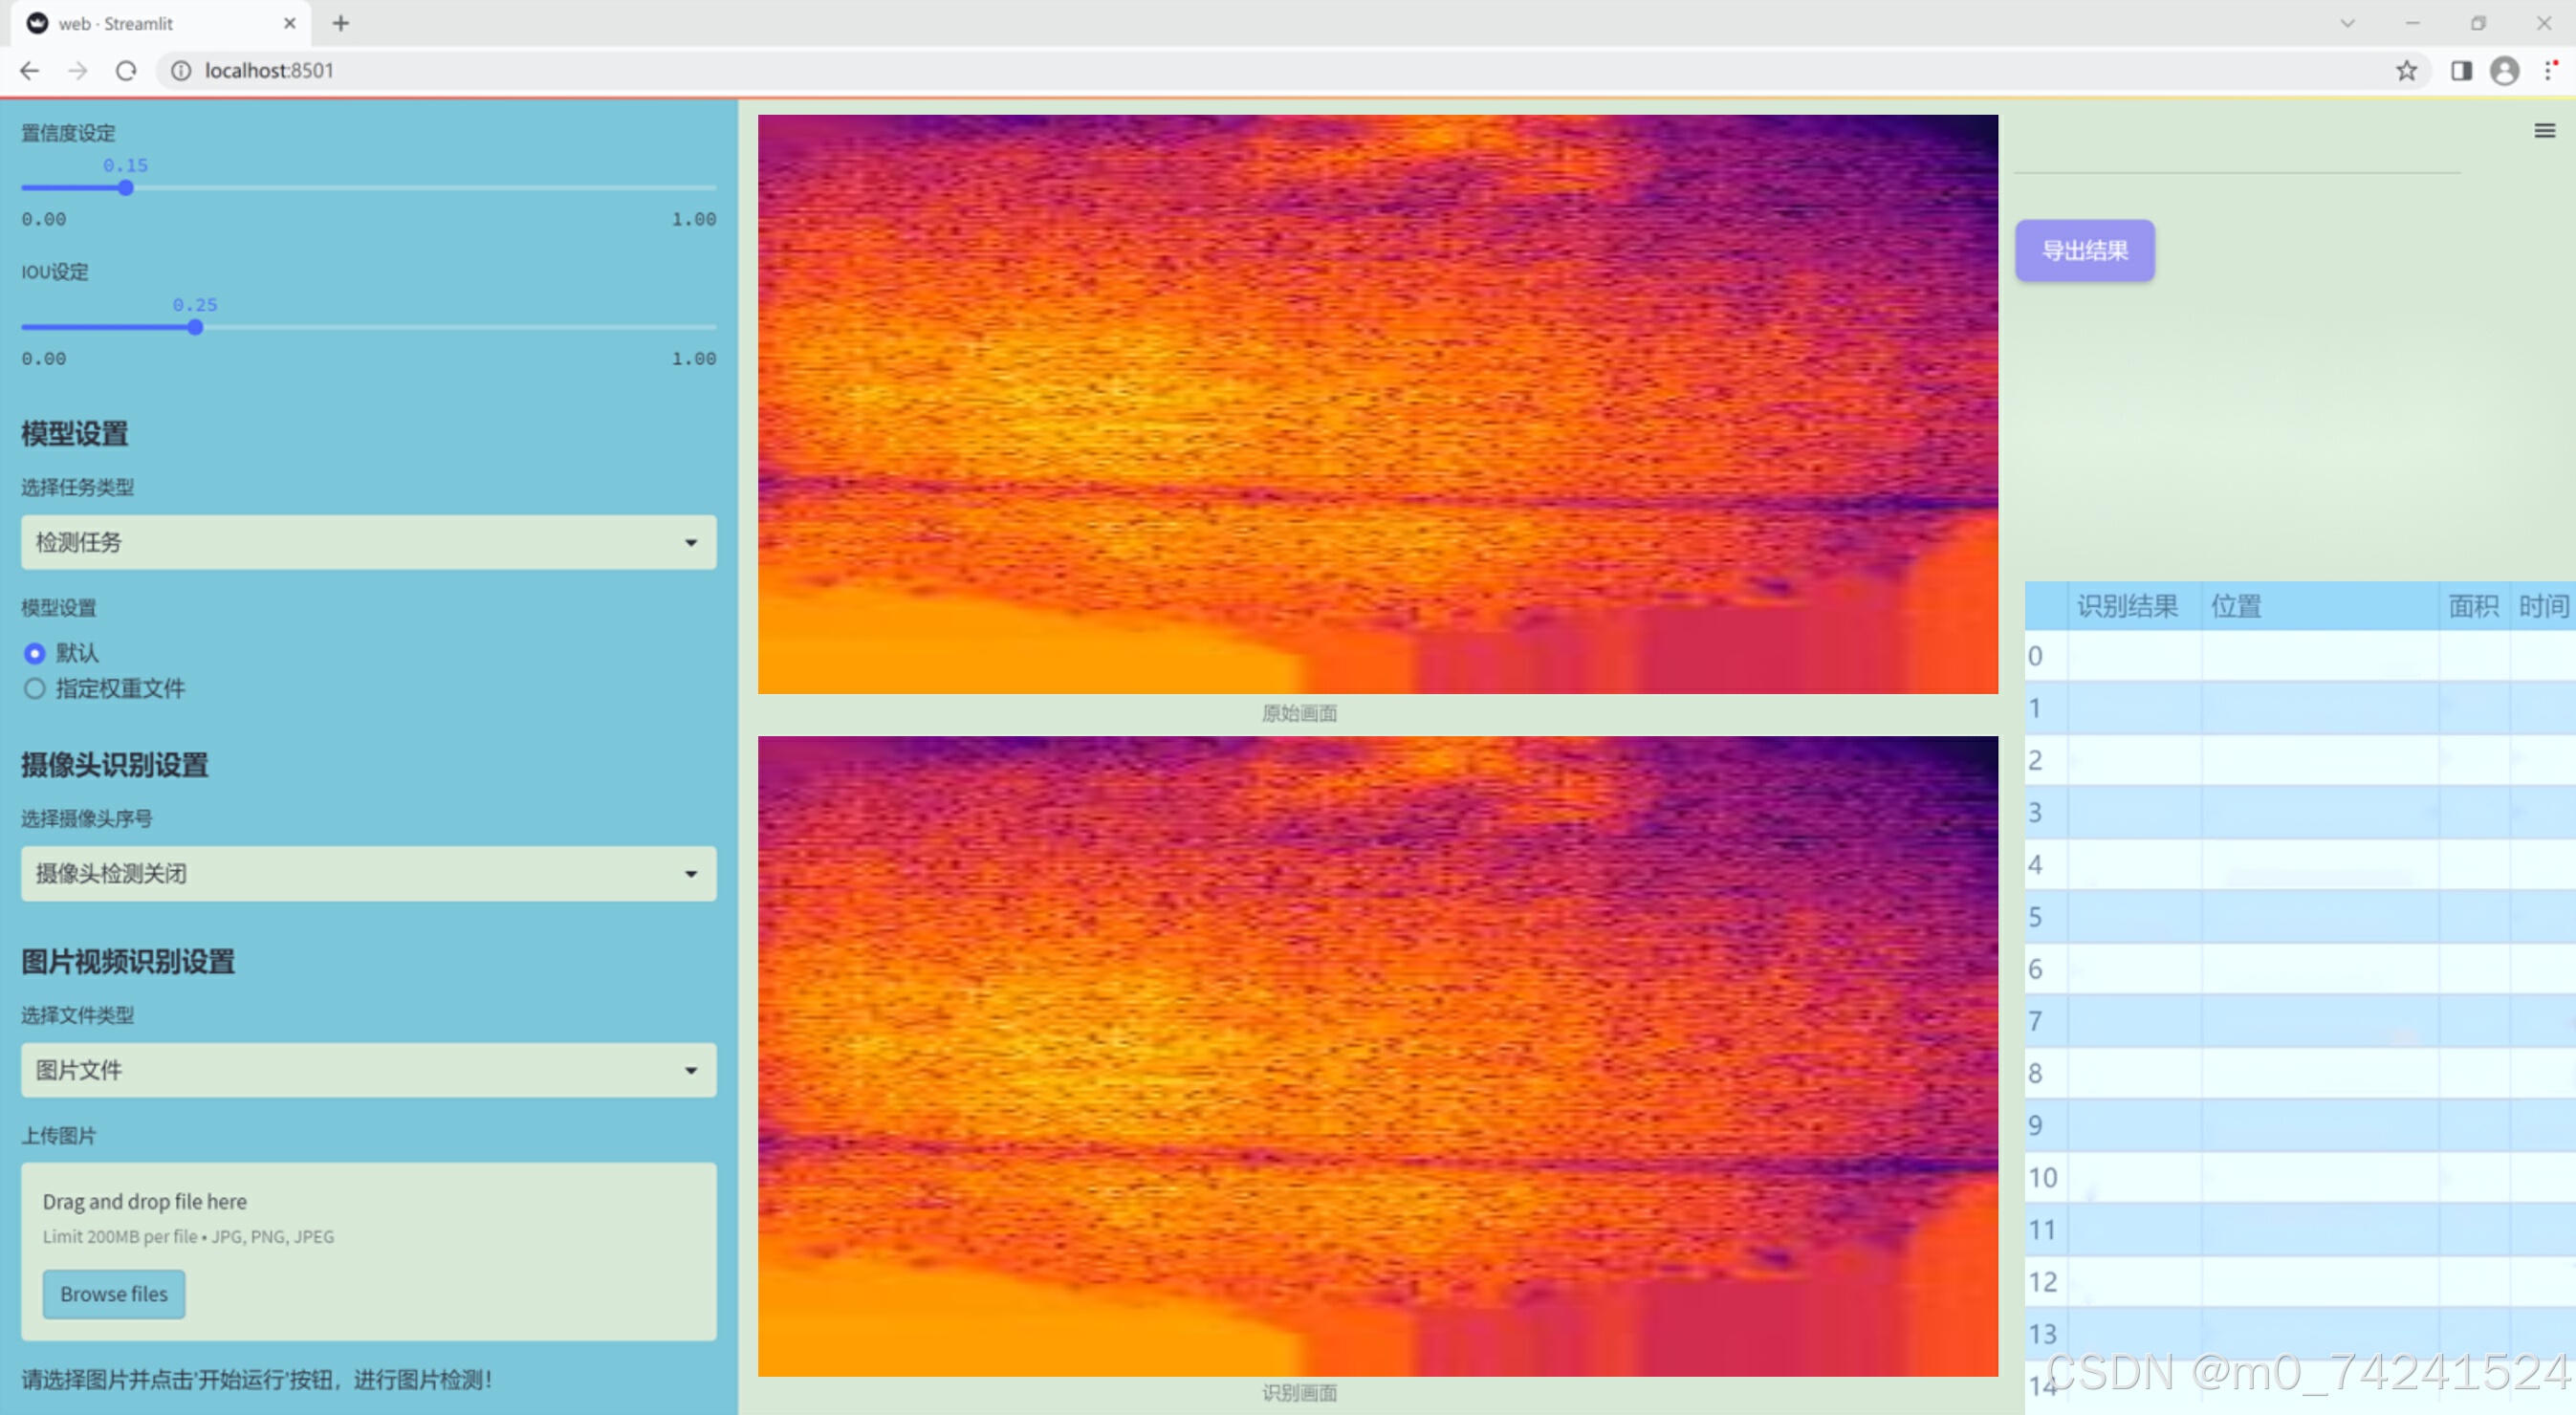Click the 时间 column header
Viewport: 2576px width, 1415px height.
coord(2543,606)
